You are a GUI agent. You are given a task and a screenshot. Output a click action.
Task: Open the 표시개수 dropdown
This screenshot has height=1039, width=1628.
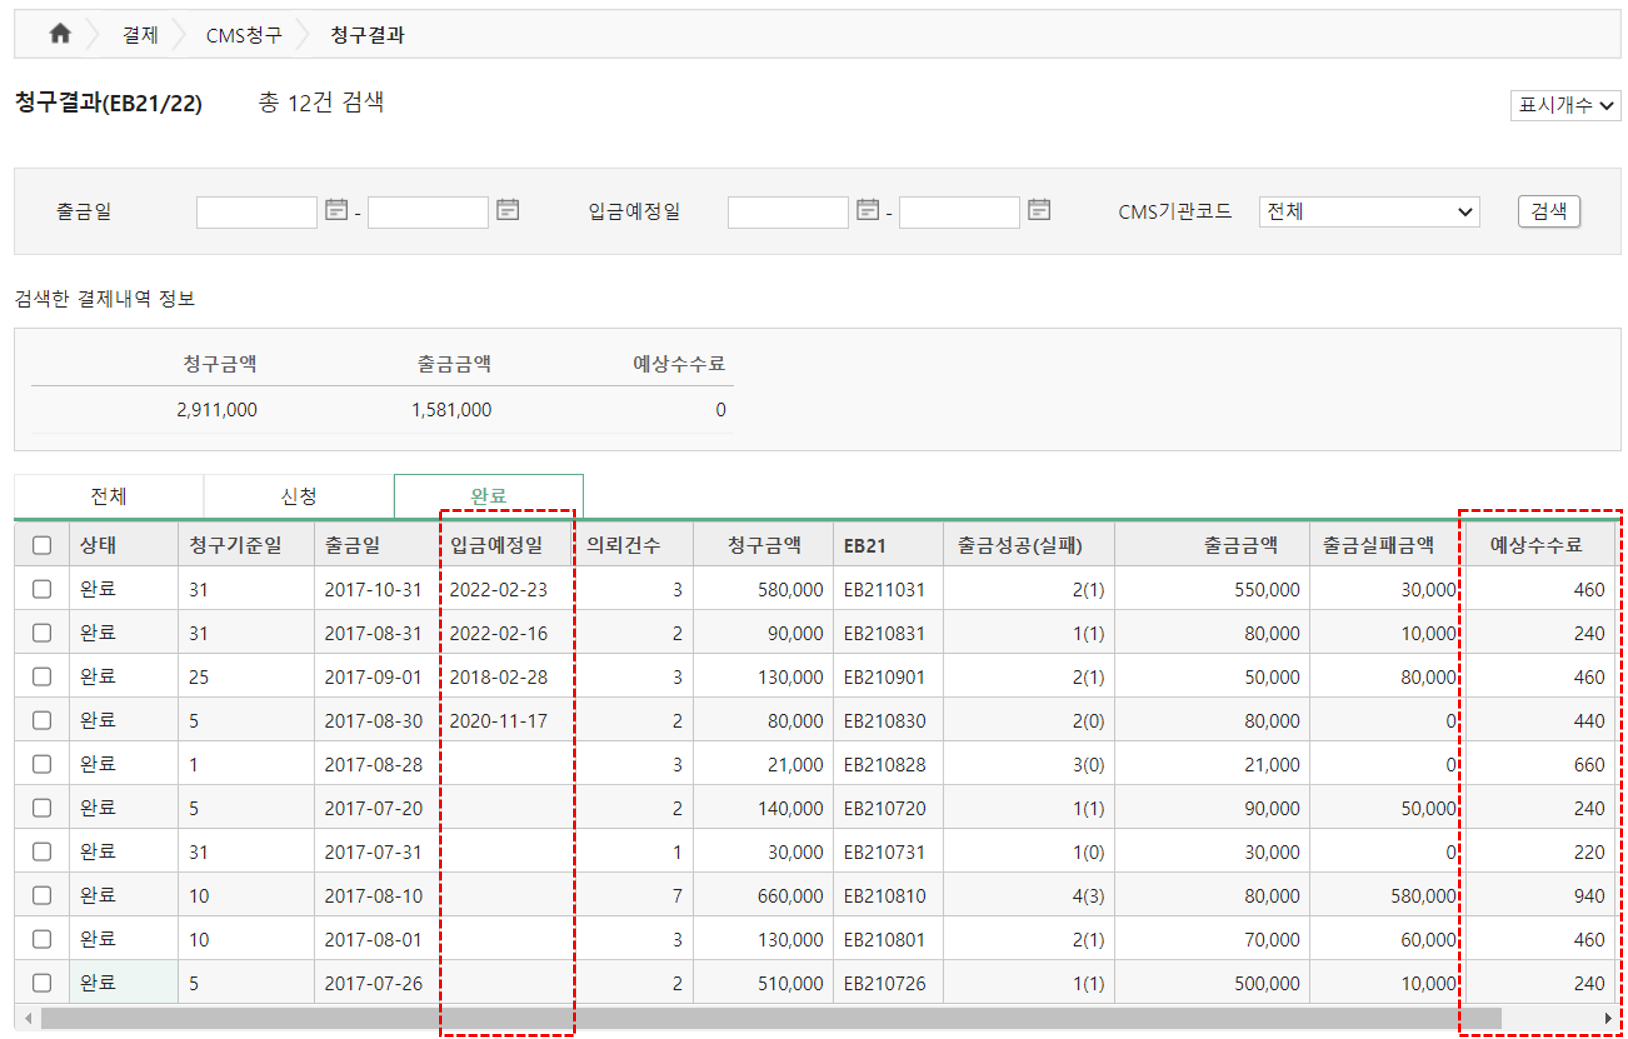(x=1565, y=105)
